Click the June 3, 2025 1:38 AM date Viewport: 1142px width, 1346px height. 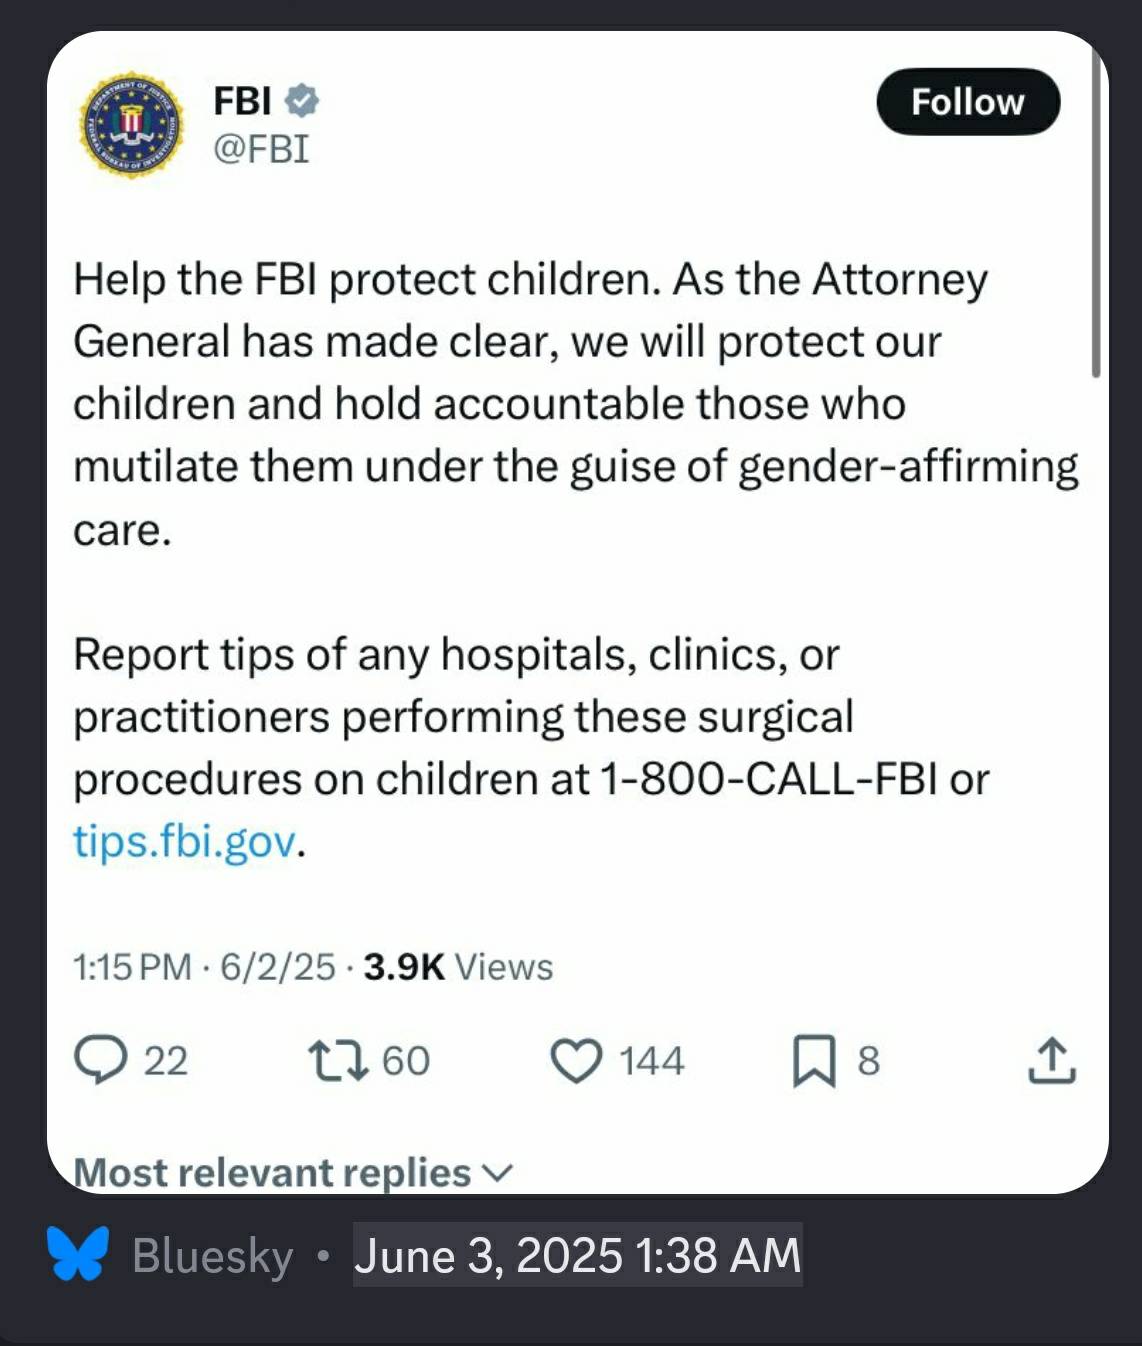click(x=577, y=1255)
